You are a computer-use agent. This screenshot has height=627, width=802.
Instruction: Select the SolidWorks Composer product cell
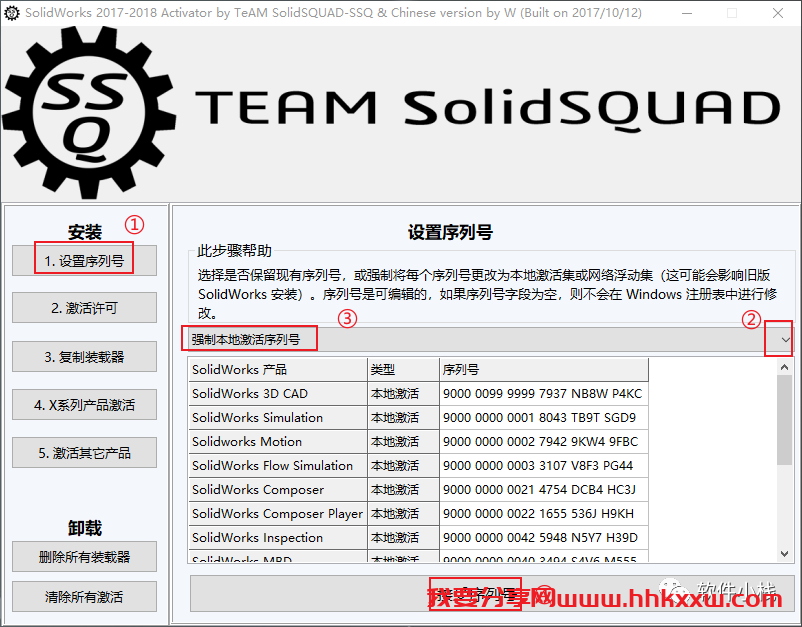(x=278, y=489)
